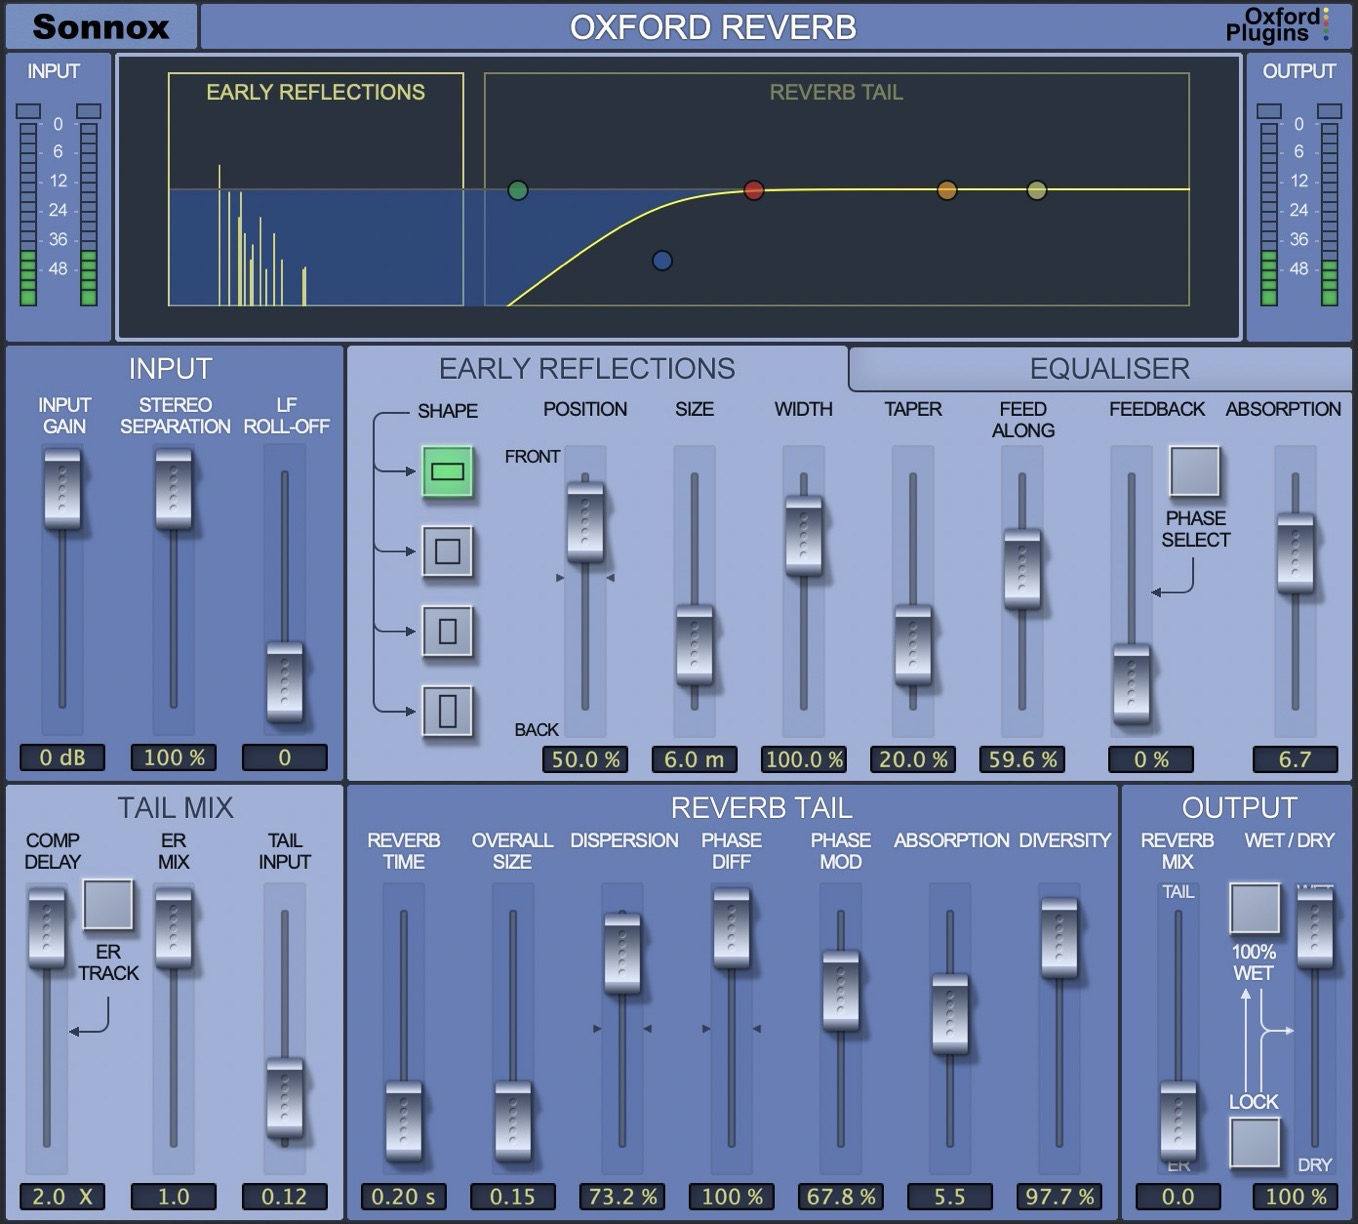The height and width of the screenshot is (1224, 1358).
Task: Click the Oxford Plugins logo
Action: (1277, 25)
